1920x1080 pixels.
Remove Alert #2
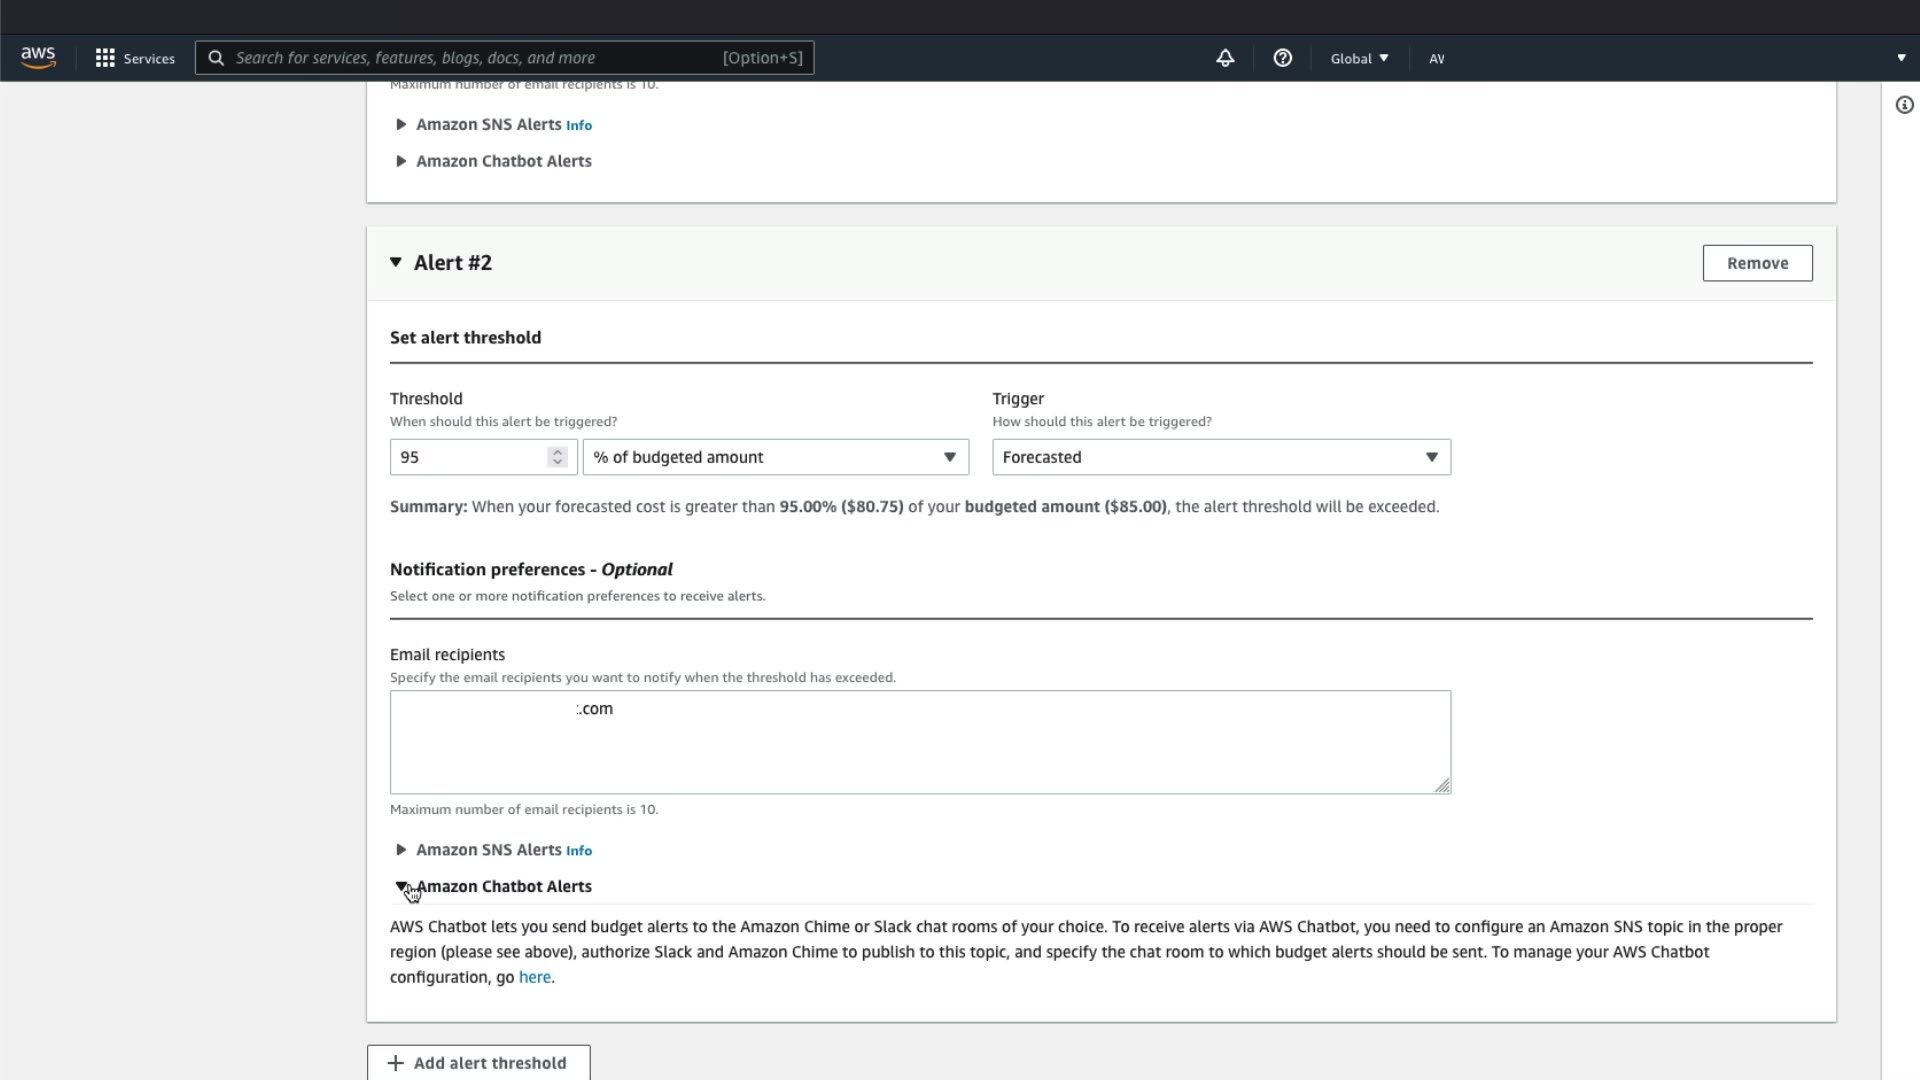coord(1757,263)
